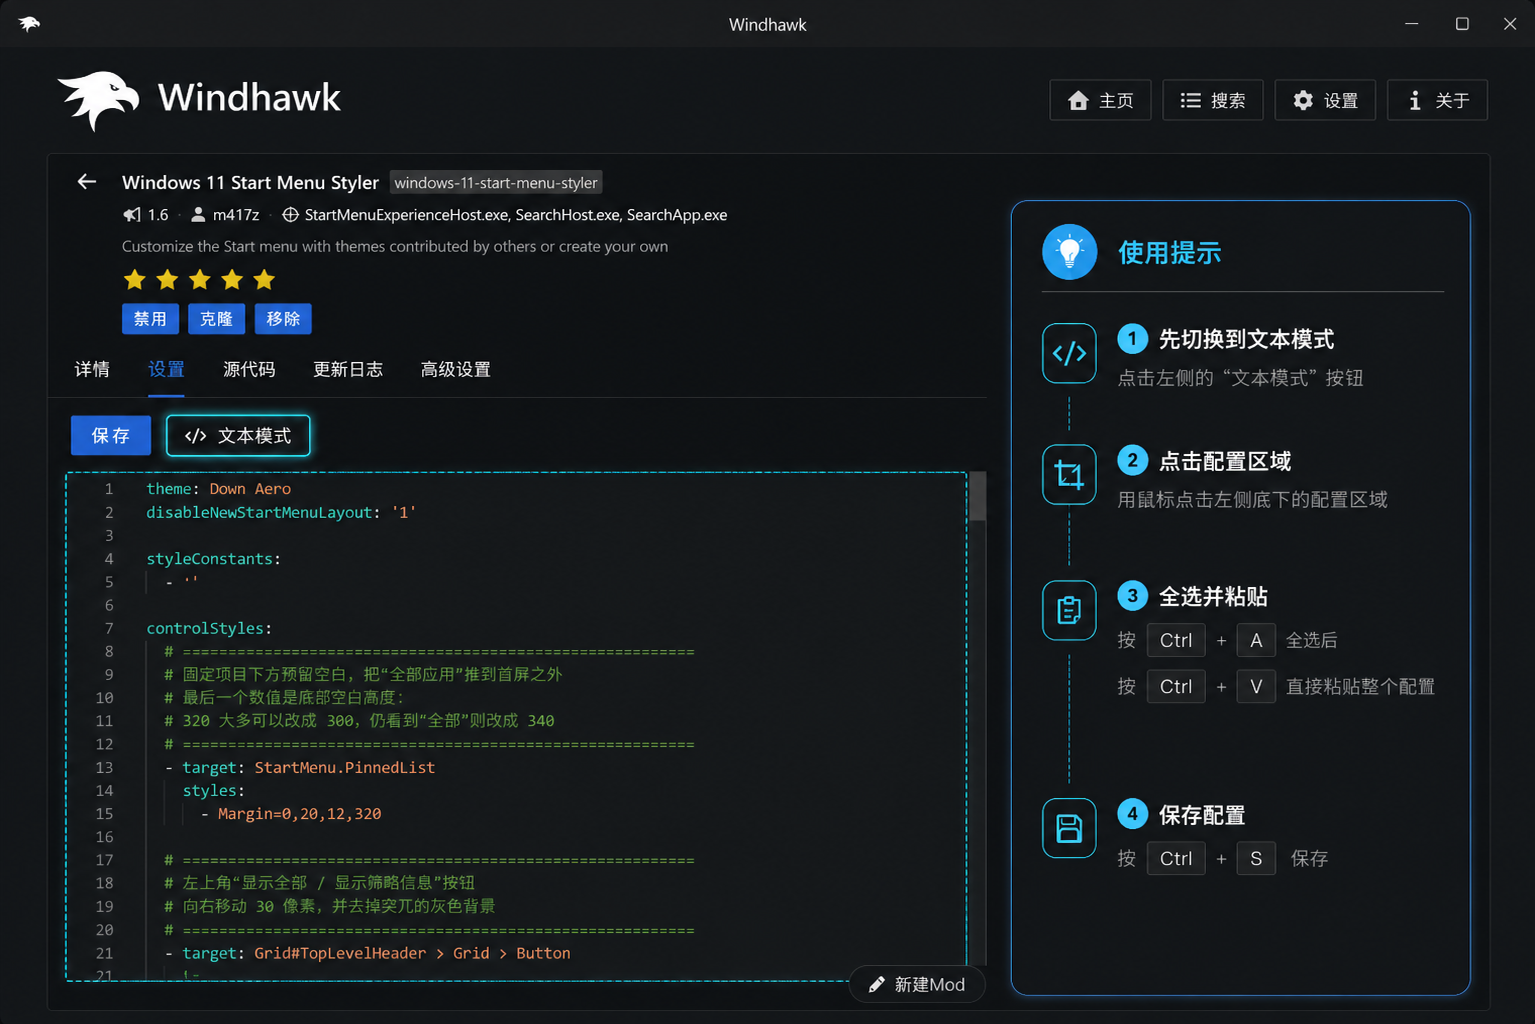The height and width of the screenshot is (1024, 1535).
Task: Click the Windhawk eagle logo
Action: [98, 100]
